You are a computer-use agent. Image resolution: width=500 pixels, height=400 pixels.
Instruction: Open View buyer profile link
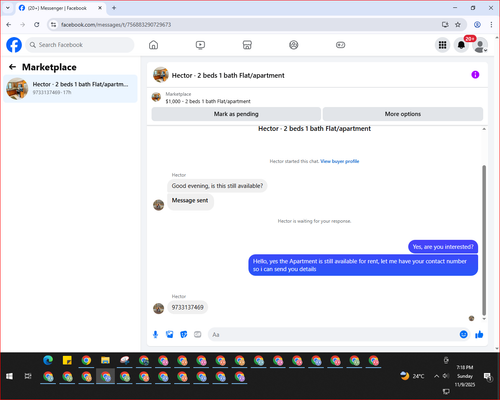[340, 161]
